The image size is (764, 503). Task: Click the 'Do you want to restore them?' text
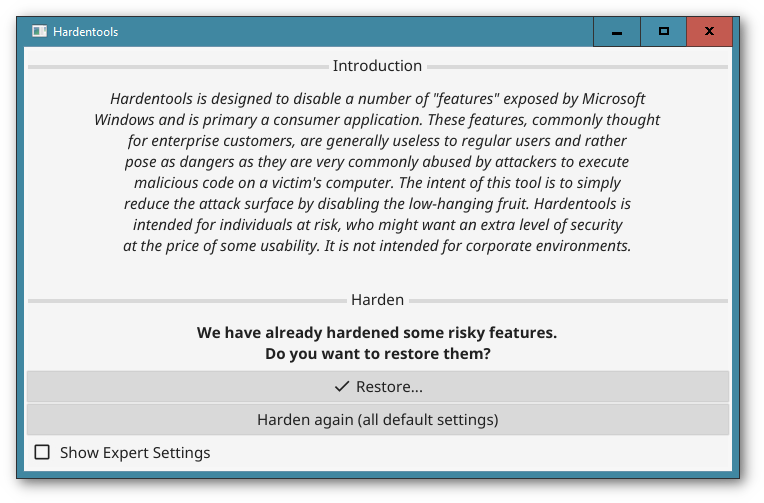378,353
